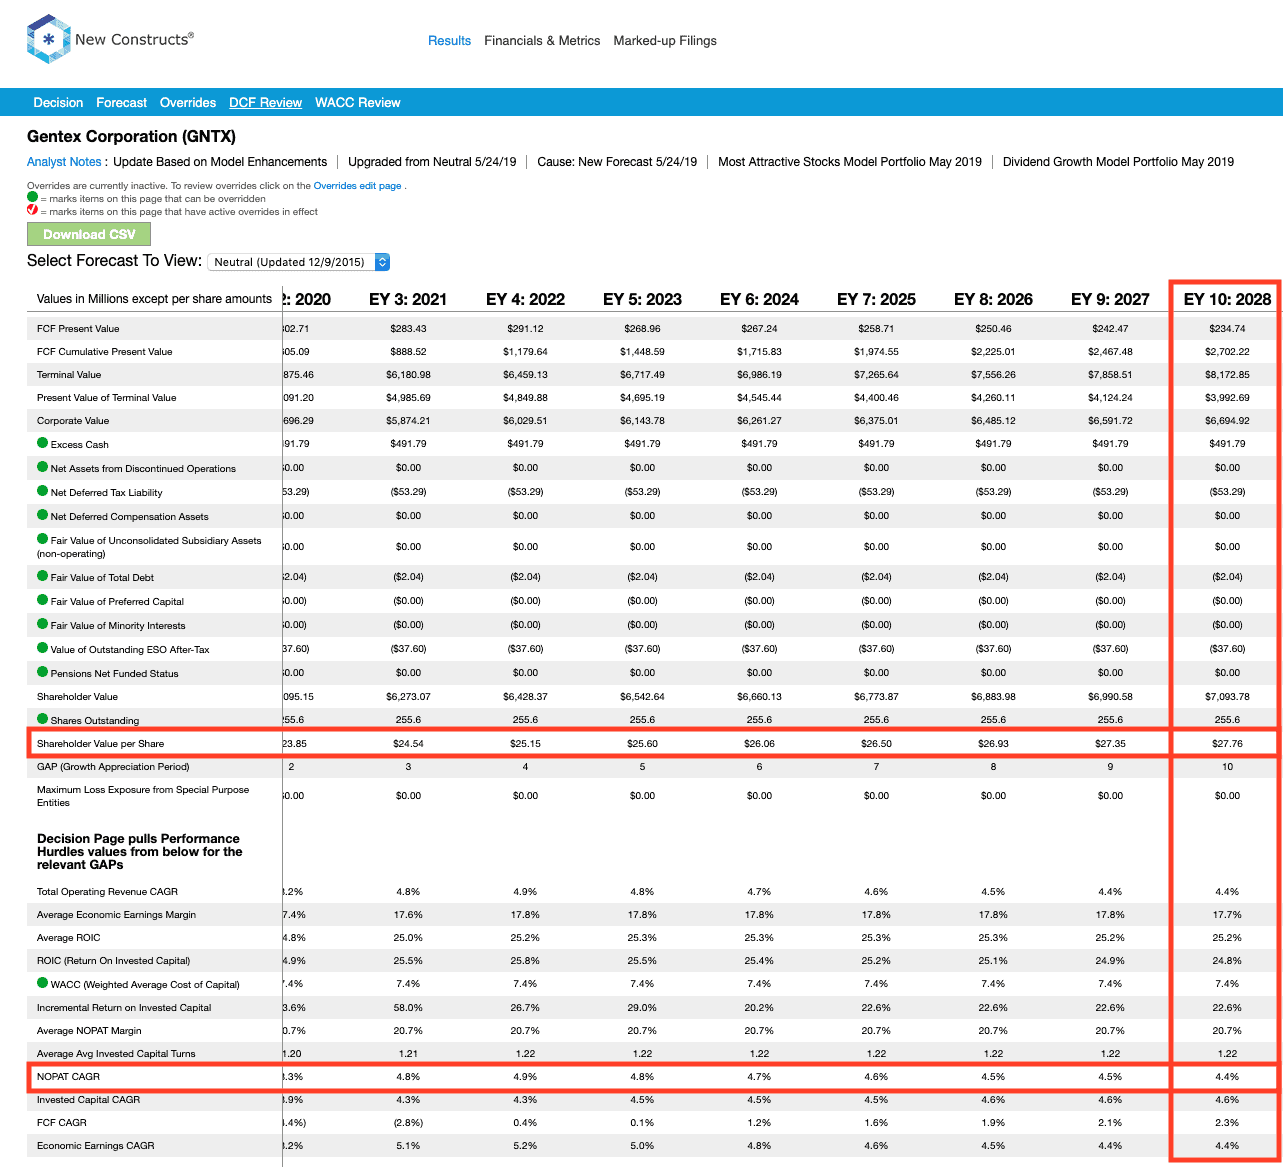Click green dot beside Net Deferred Tax Liability
1283x1167 pixels.
pos(43,491)
